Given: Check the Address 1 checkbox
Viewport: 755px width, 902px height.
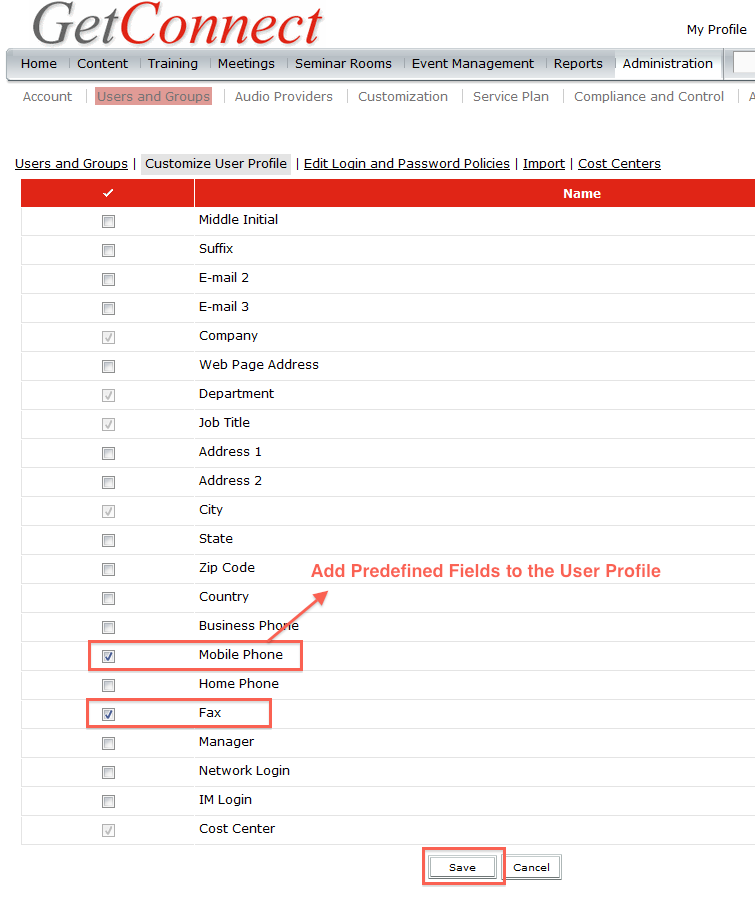Looking at the screenshot, I should 108,453.
